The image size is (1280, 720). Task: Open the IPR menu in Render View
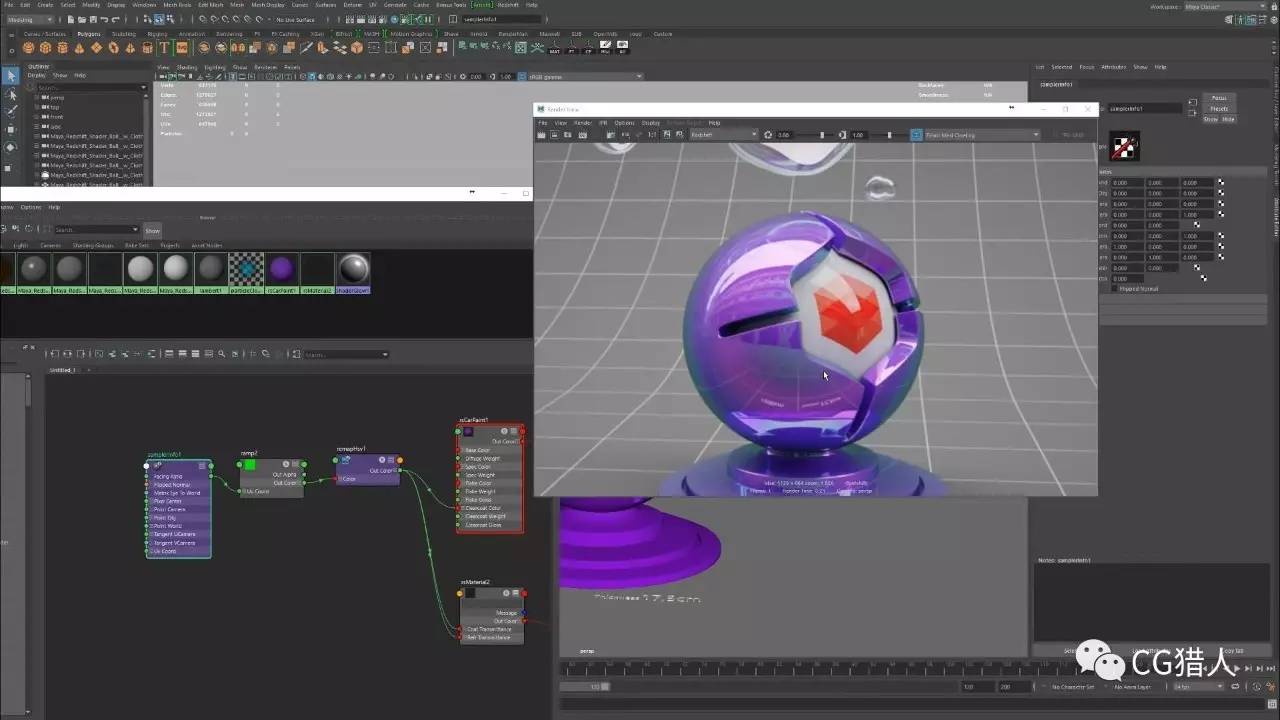click(603, 122)
